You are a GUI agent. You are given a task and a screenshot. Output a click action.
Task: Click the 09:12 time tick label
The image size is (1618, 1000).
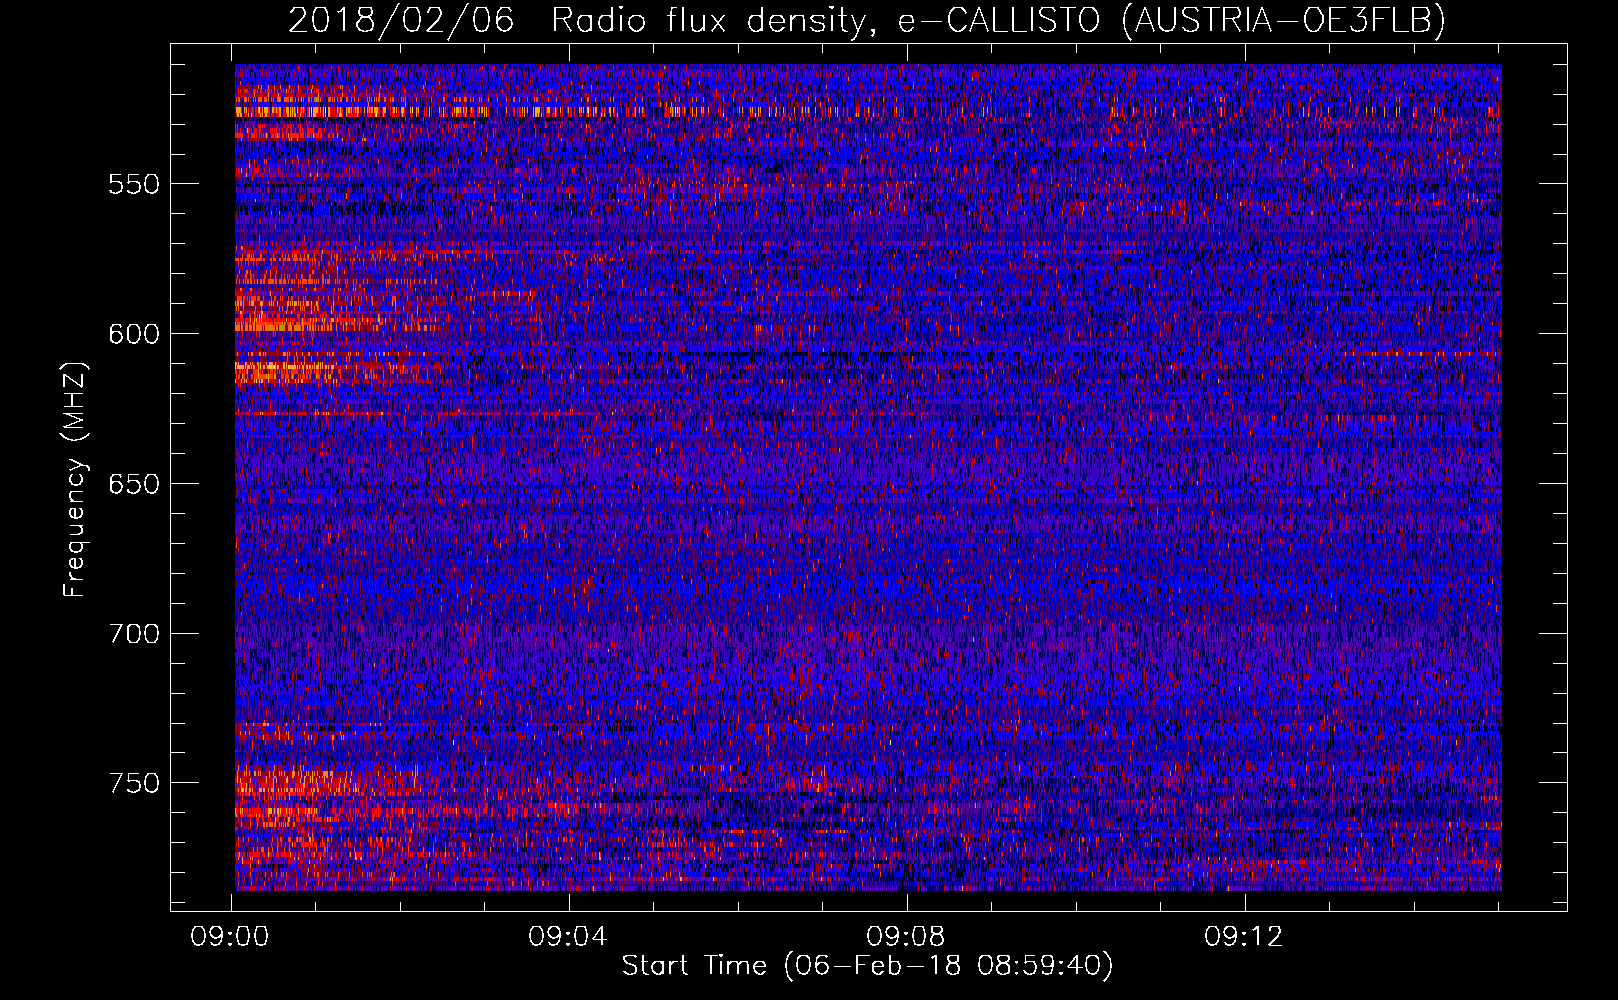coord(1244,937)
